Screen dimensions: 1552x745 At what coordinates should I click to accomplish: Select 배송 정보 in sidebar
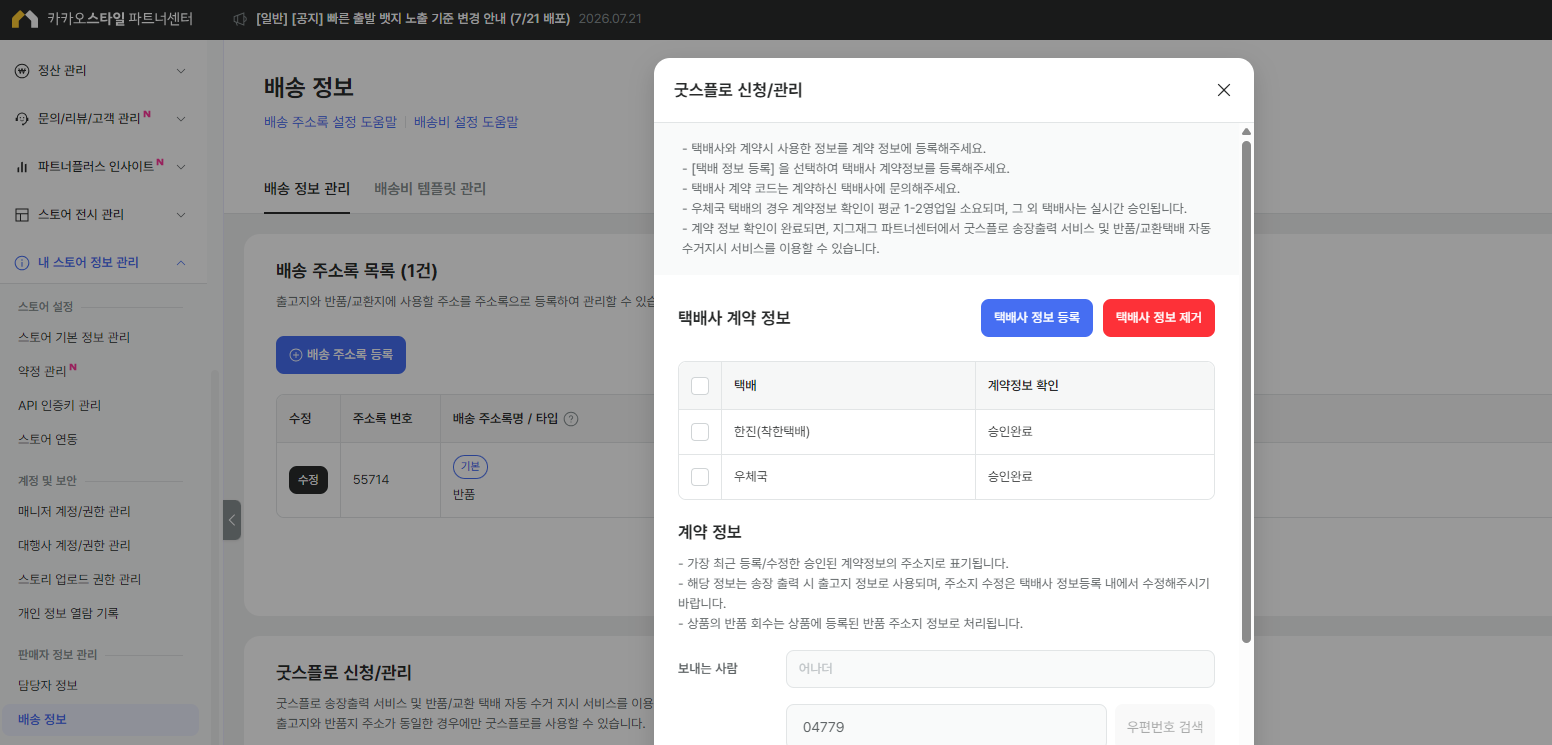tap(100, 720)
